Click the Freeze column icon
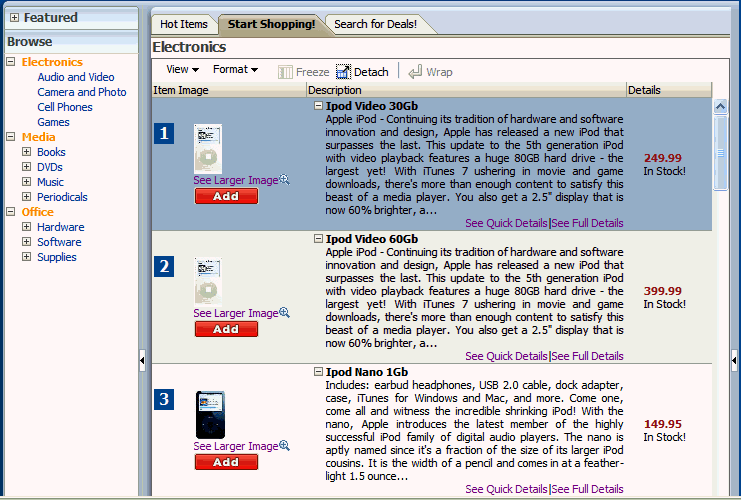Image resolution: width=741 pixels, height=500 pixels. click(285, 72)
